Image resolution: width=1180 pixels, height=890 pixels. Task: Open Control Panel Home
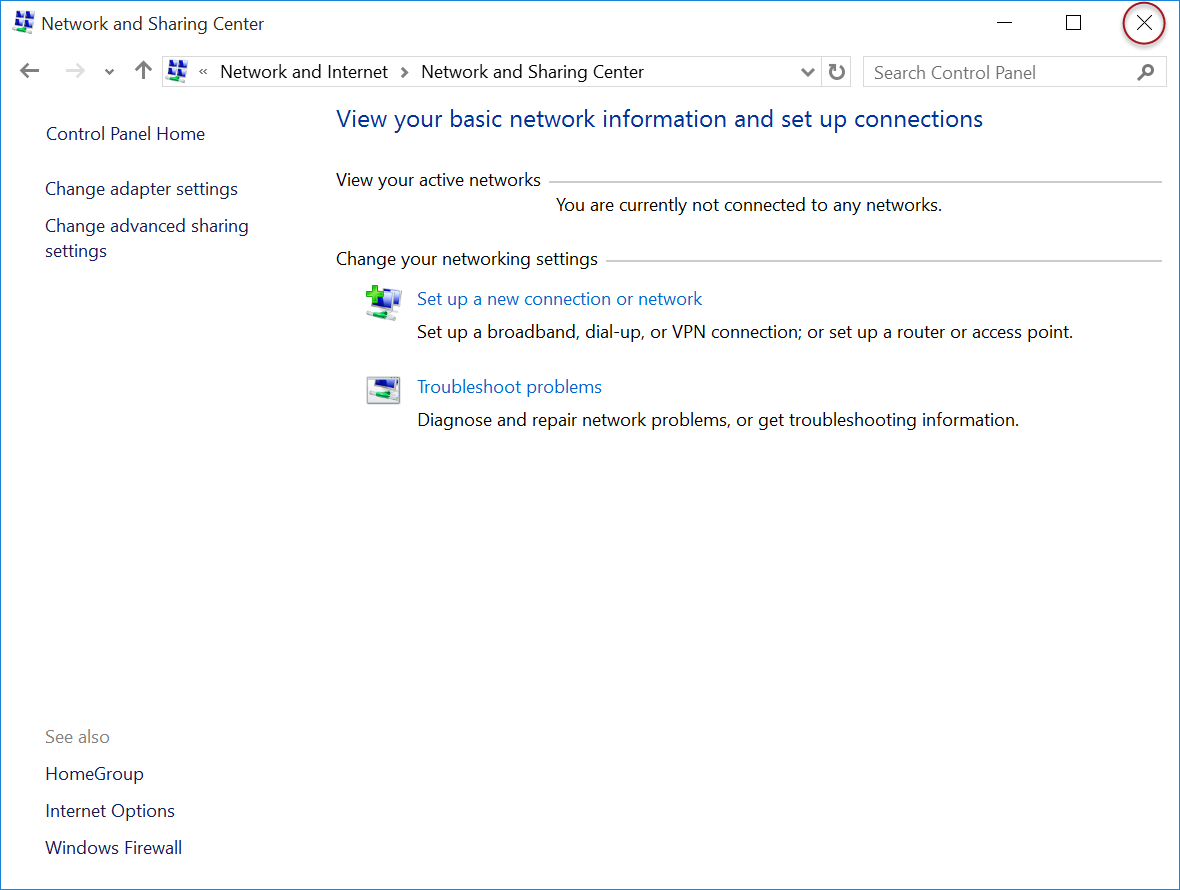[125, 134]
